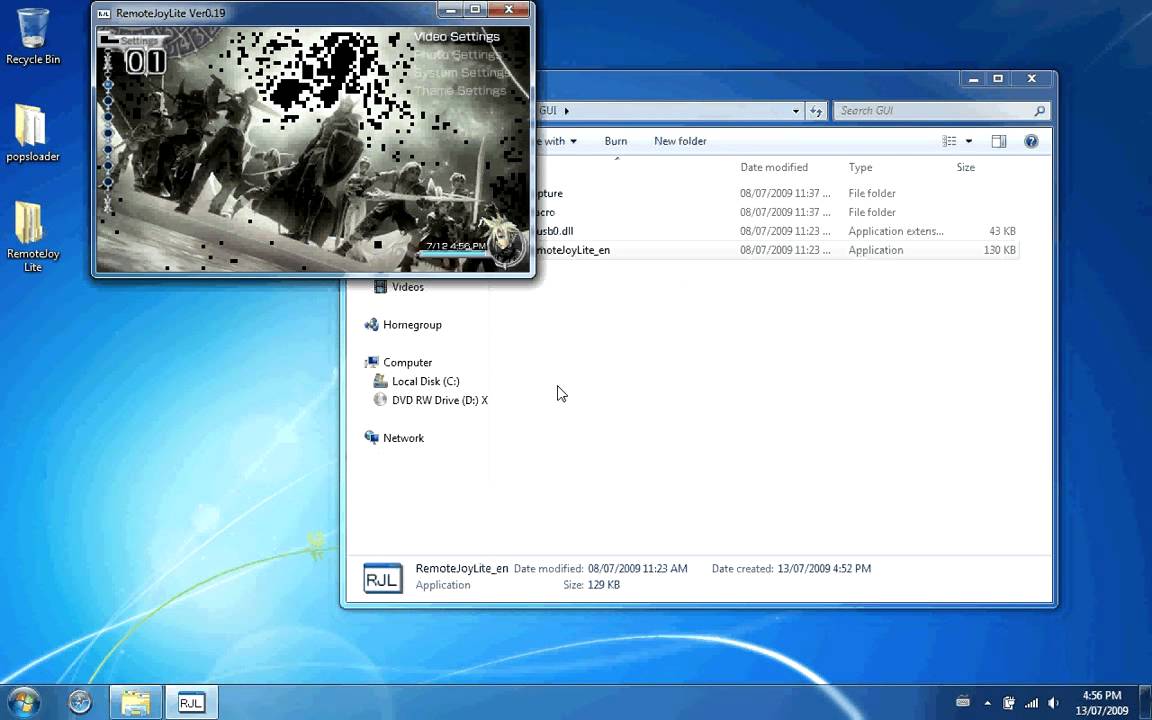Screen dimensions: 1152x720
Task: Click the Type cell reading Application extens...
Action: coord(896,231)
